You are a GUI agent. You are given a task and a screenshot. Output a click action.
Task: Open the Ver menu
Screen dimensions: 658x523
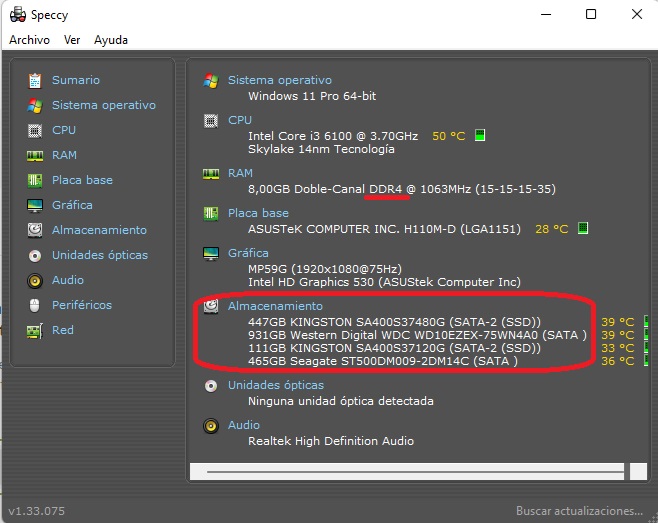pyautogui.click(x=72, y=40)
